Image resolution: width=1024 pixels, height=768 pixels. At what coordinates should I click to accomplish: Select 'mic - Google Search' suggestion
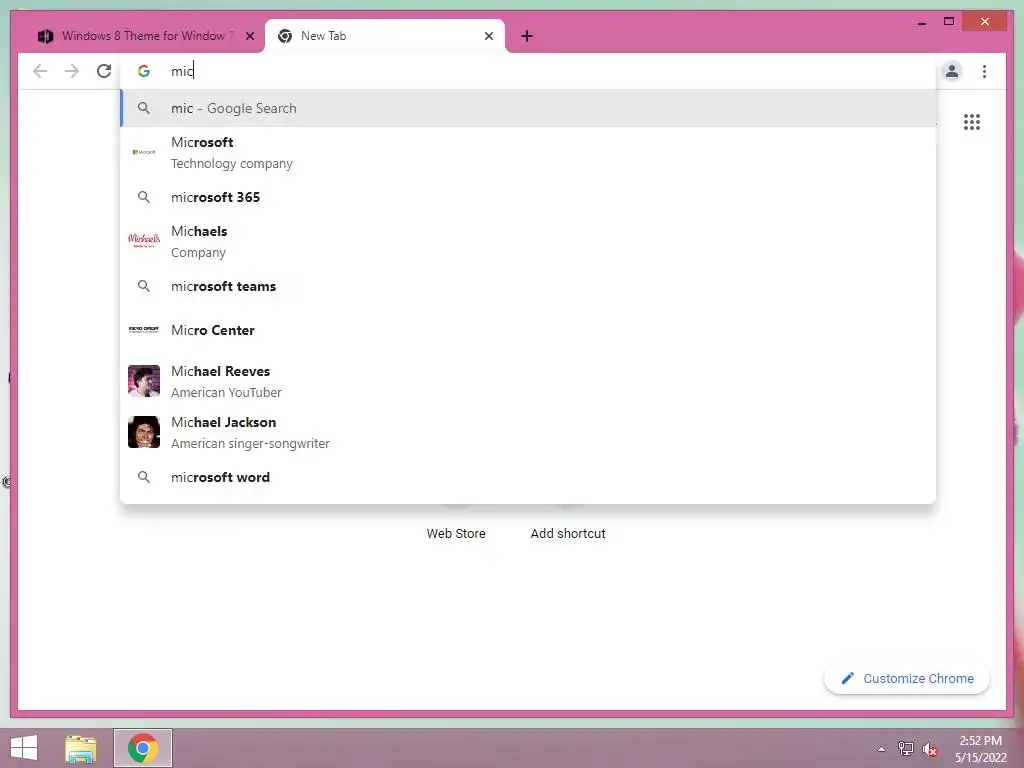(528, 108)
